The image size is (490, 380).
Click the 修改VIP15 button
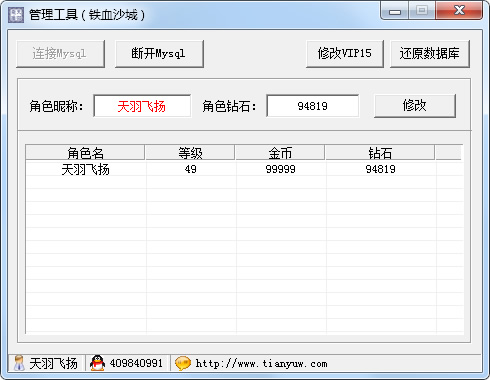(x=345, y=54)
